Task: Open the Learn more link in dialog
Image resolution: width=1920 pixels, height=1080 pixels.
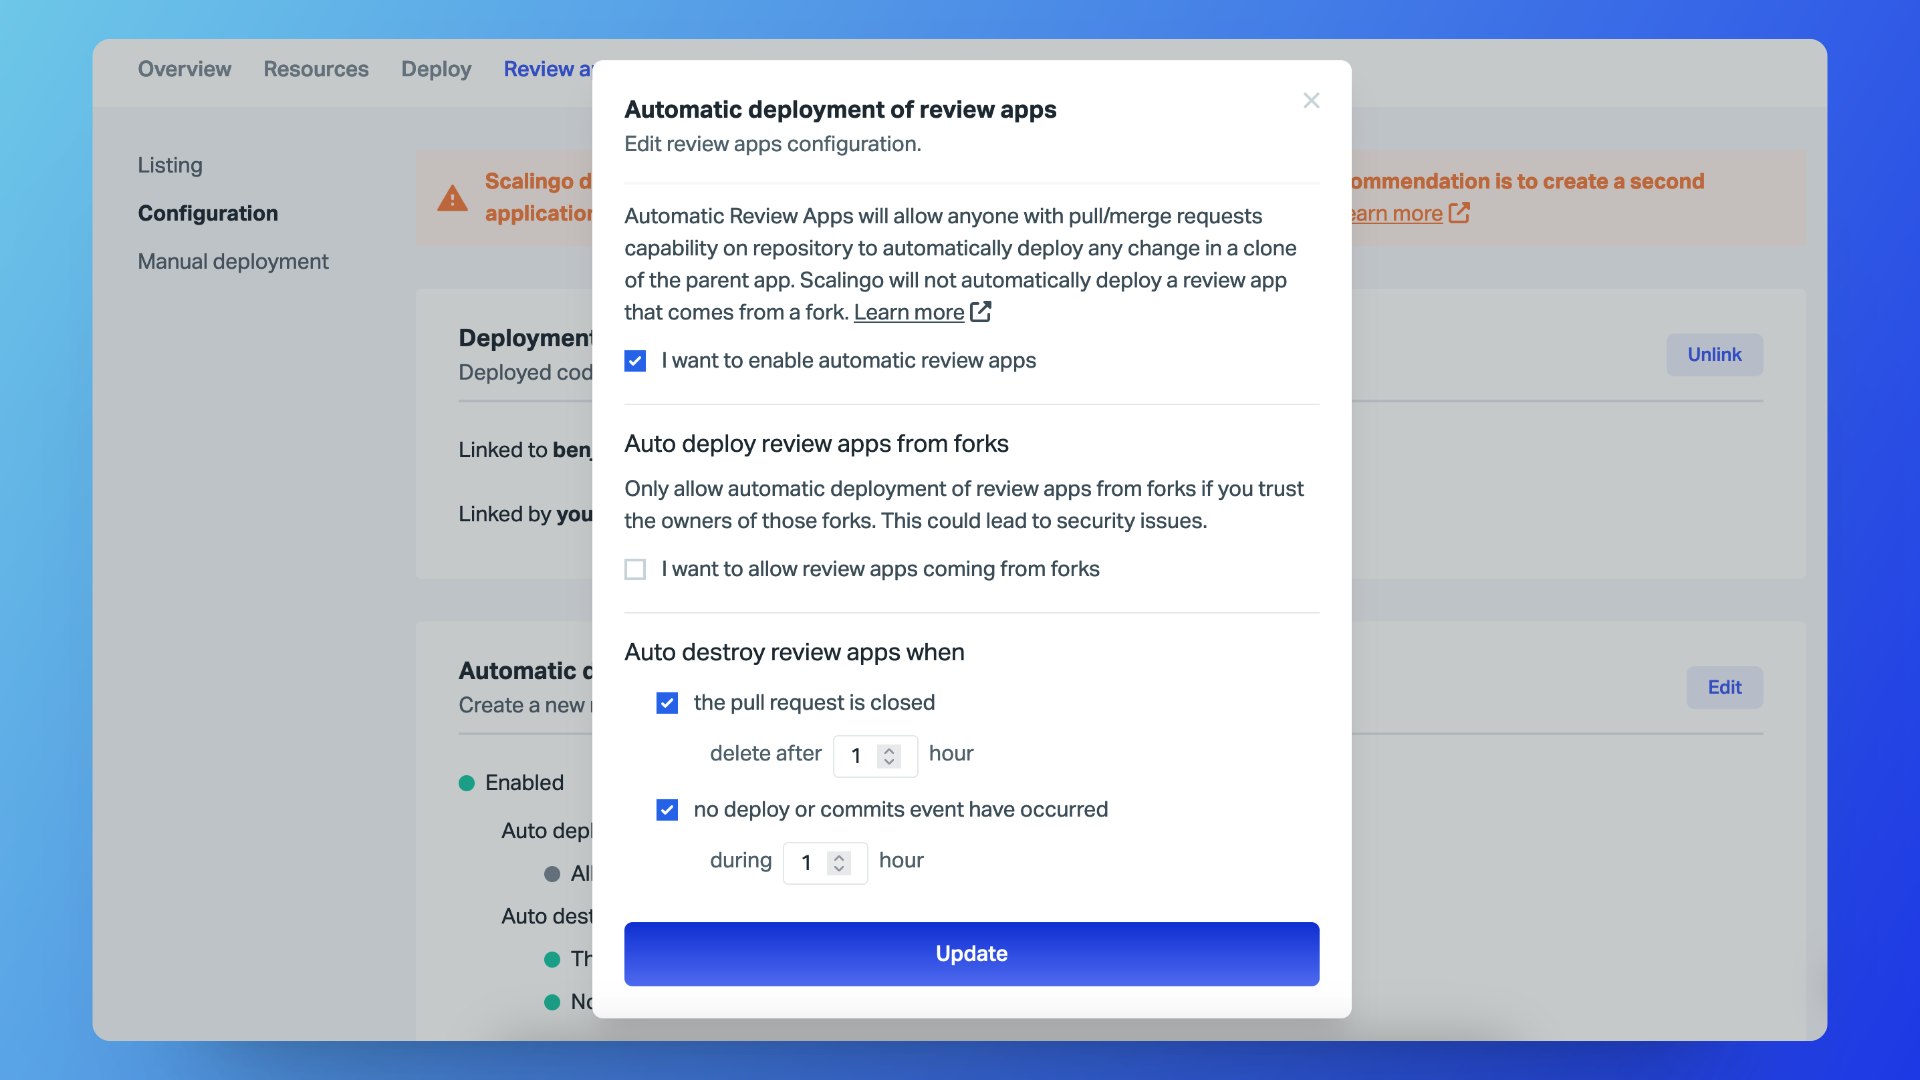Action: [908, 312]
